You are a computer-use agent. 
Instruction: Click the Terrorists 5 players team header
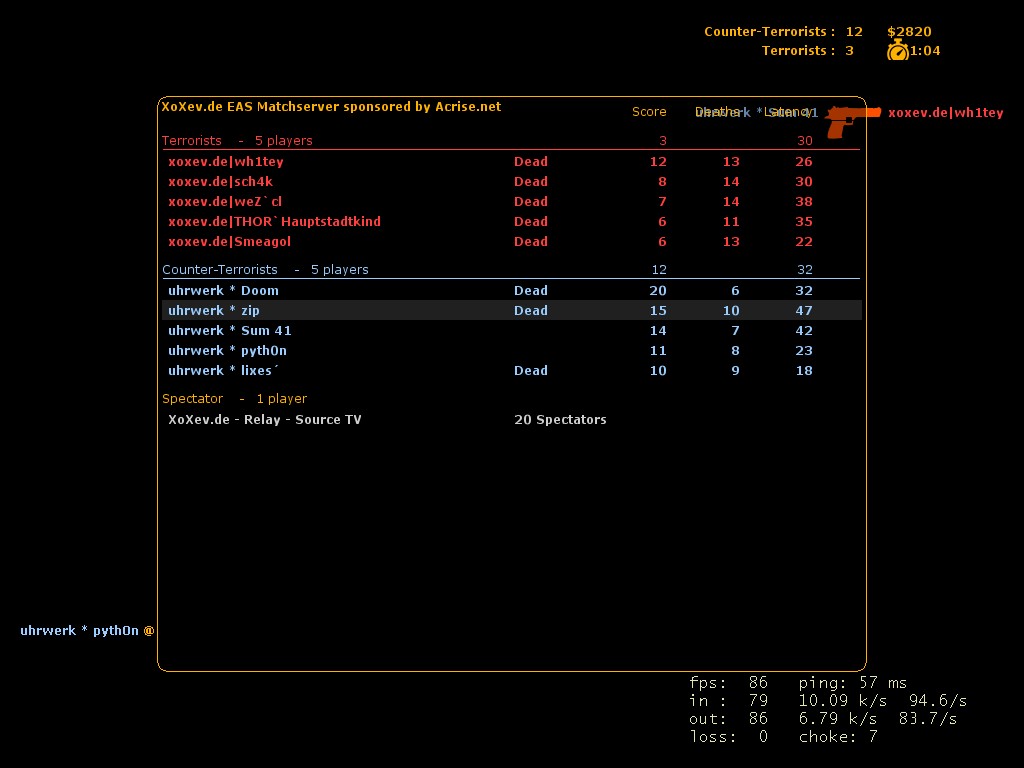click(x=237, y=141)
